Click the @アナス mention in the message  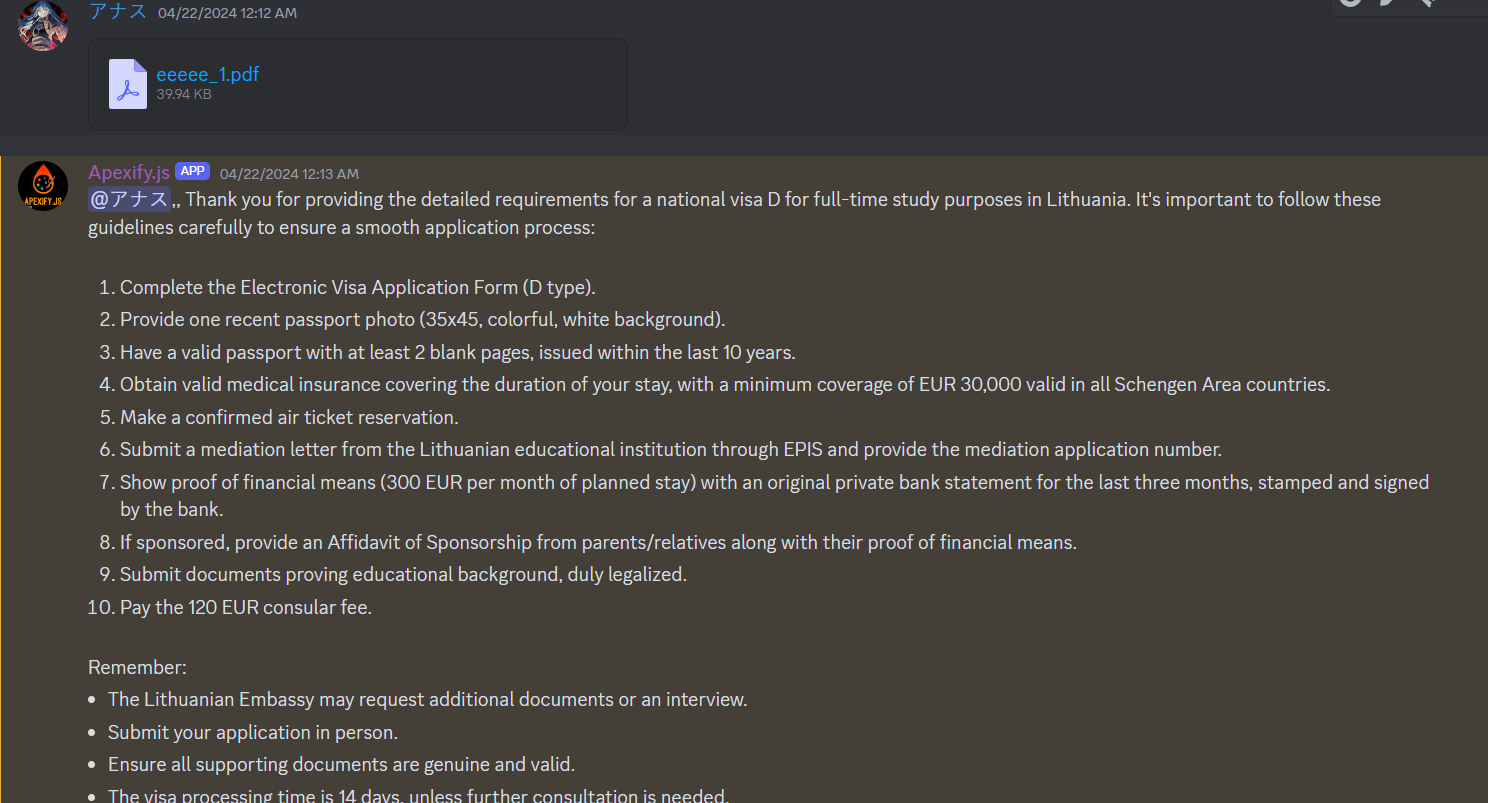[130, 199]
